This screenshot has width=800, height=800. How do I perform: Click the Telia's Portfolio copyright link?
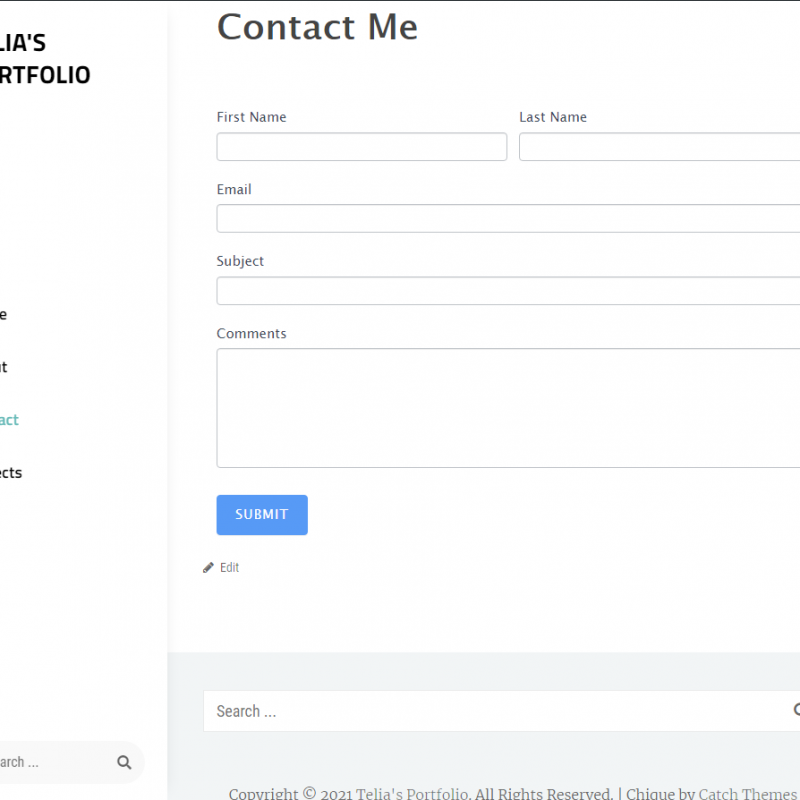[413, 793]
